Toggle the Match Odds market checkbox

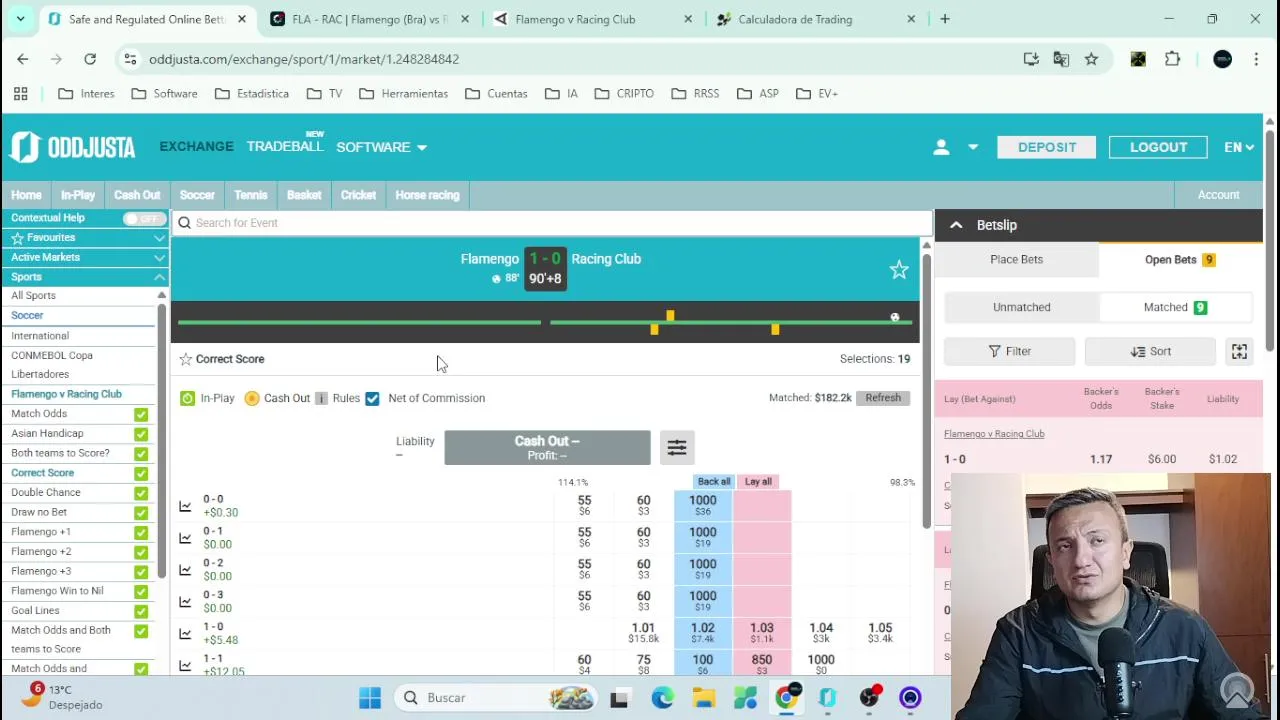click(x=141, y=414)
